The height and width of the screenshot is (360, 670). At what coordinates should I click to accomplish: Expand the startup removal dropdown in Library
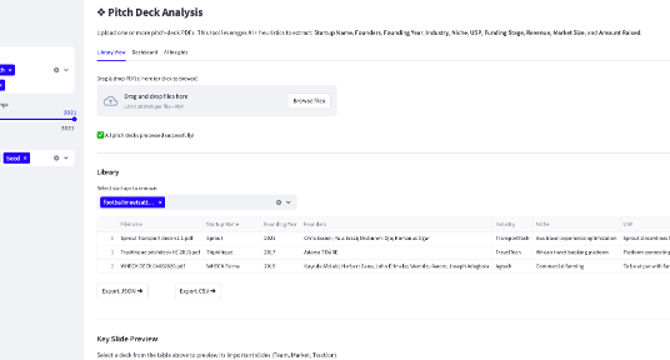(288, 202)
